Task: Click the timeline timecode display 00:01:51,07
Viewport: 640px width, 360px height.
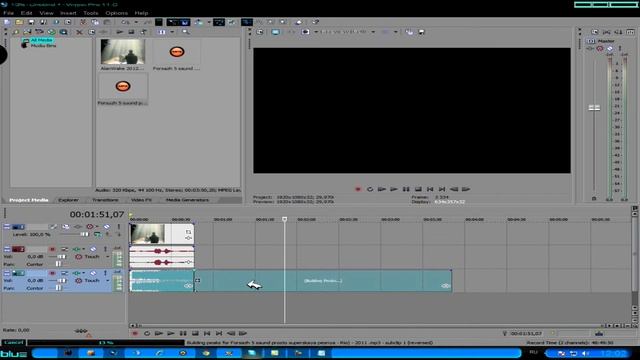Action: tap(96, 214)
